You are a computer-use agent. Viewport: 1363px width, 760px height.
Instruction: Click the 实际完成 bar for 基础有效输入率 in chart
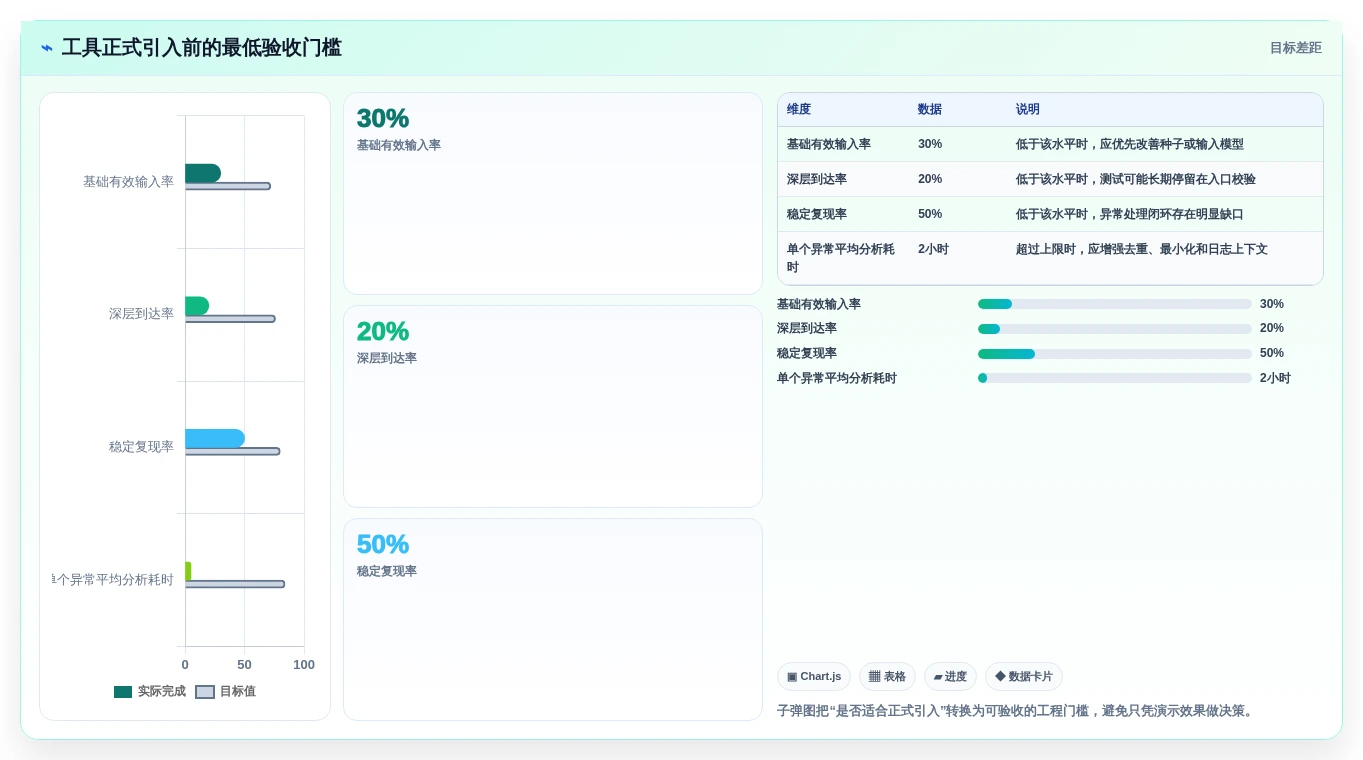[203, 173]
